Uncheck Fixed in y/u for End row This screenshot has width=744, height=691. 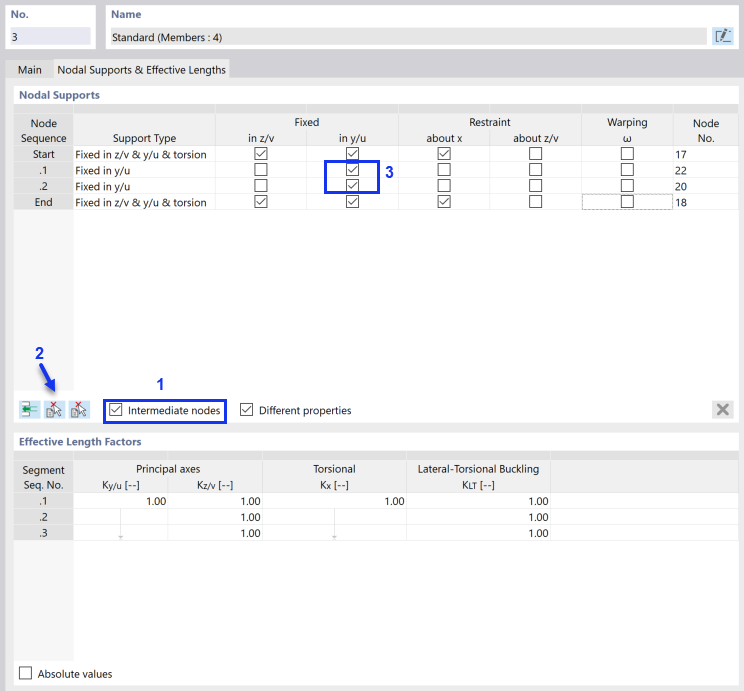(352, 202)
